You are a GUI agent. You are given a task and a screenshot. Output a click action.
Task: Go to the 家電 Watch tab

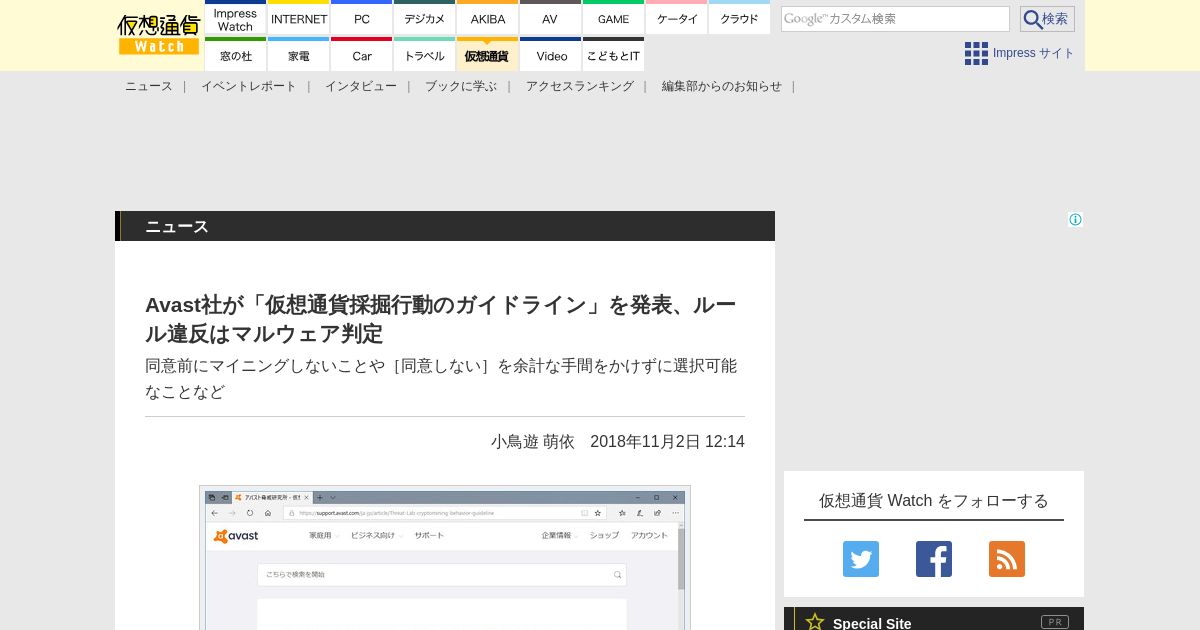click(x=299, y=55)
